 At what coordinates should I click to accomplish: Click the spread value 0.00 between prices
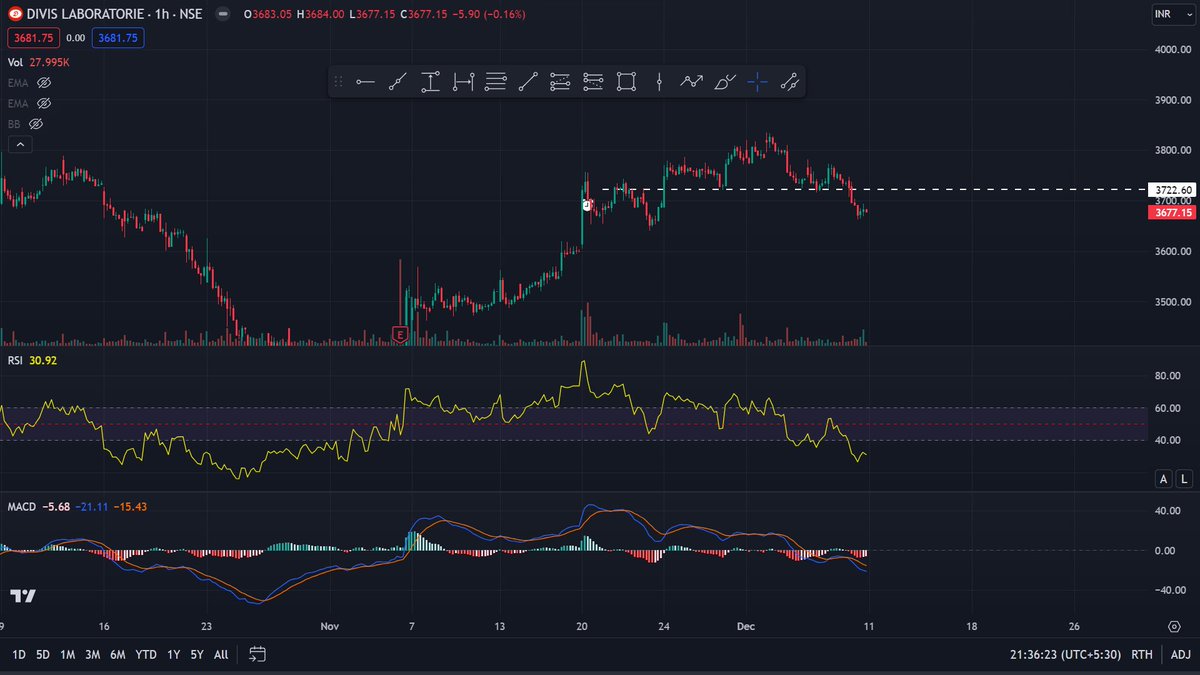click(76, 38)
